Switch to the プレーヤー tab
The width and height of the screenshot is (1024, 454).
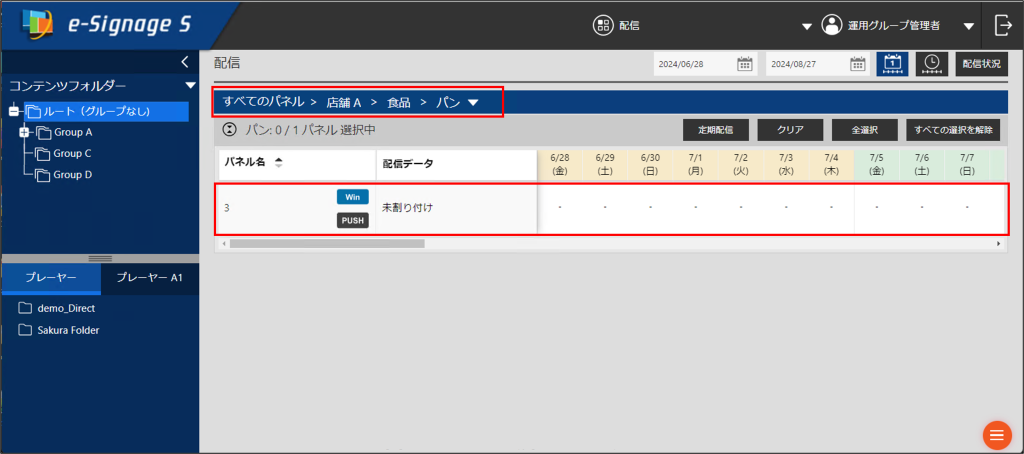[x=51, y=278]
